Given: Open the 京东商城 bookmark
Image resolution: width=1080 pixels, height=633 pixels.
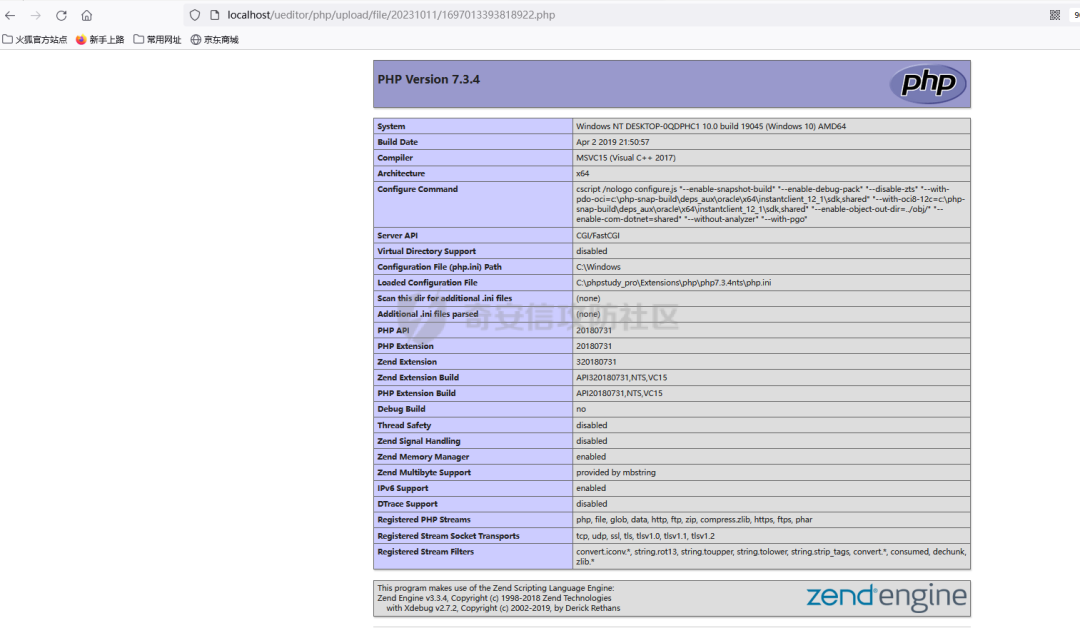Looking at the screenshot, I should click(x=214, y=40).
